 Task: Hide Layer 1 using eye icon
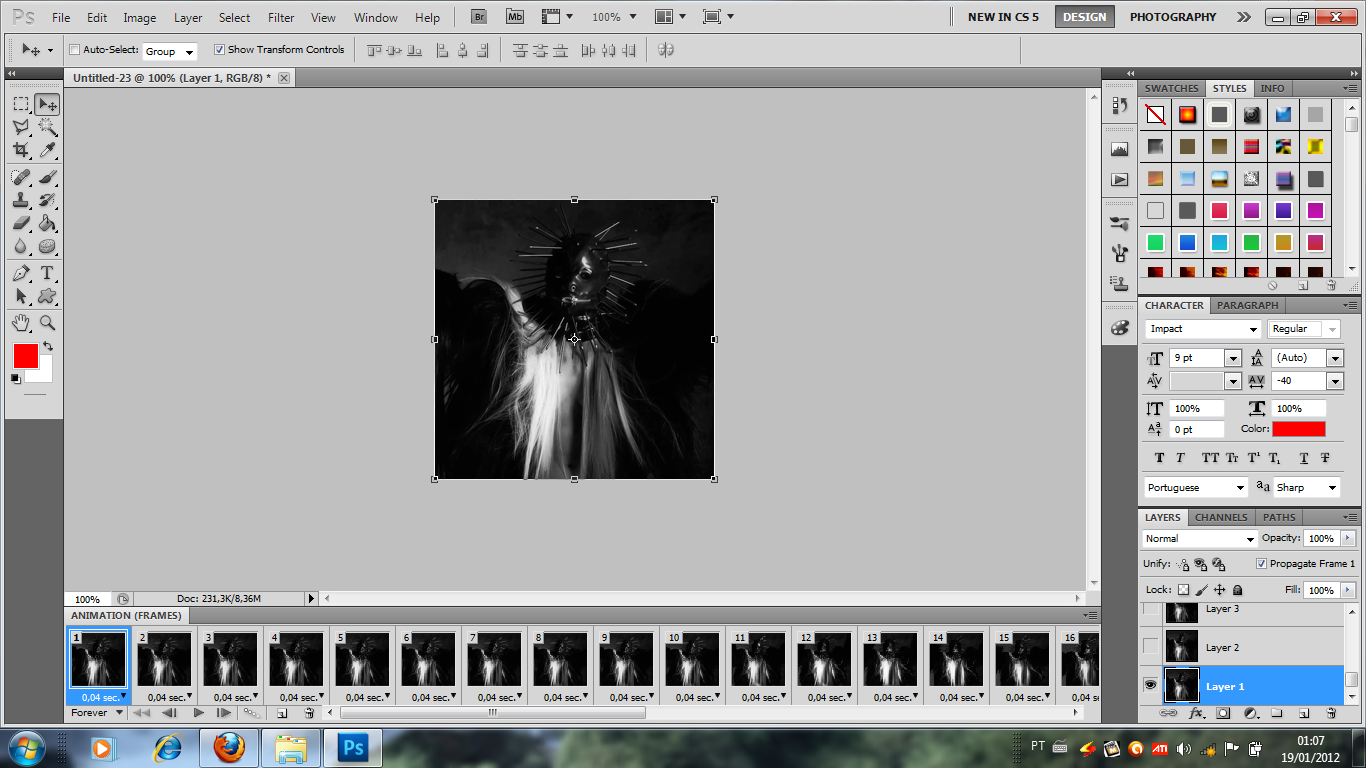1151,686
